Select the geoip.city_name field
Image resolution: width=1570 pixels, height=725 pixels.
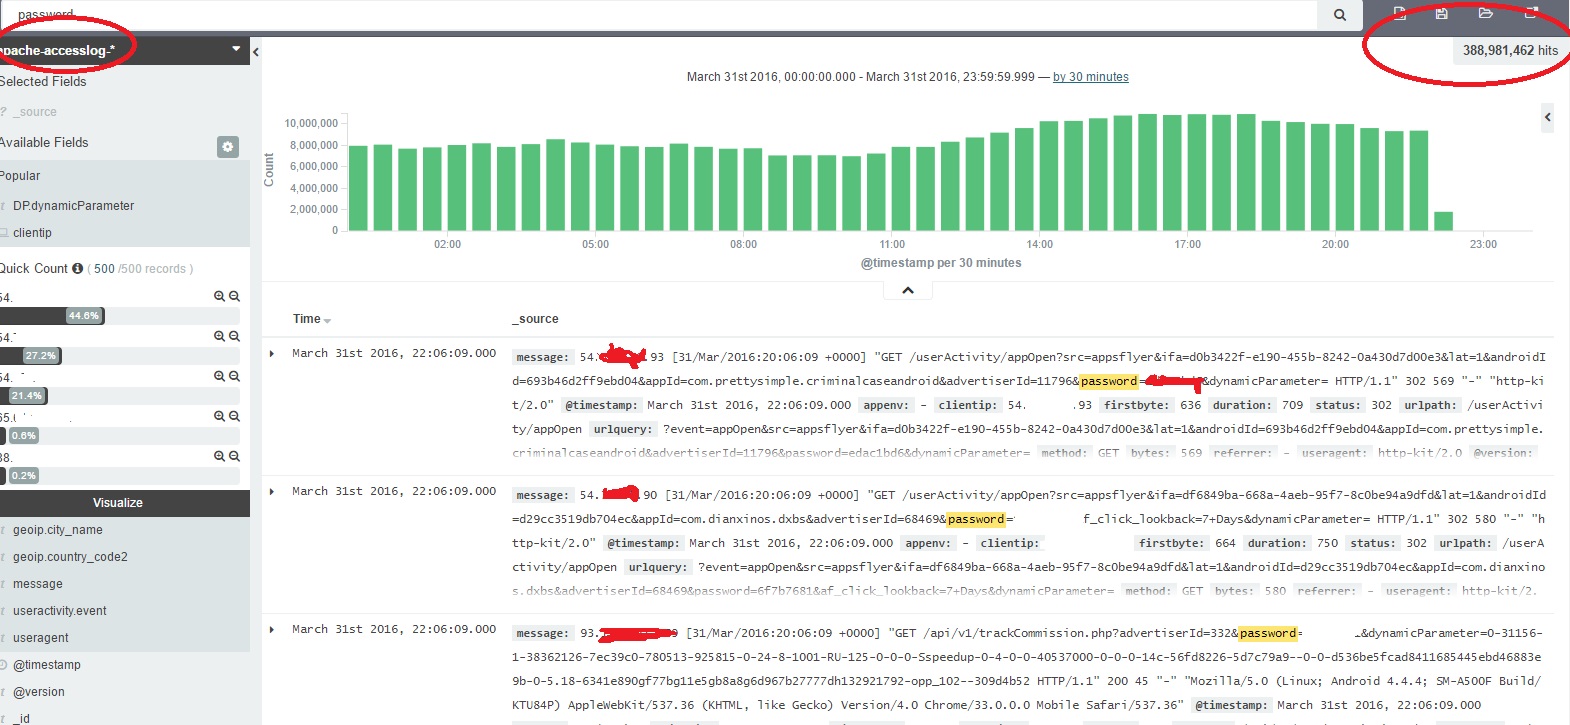coord(58,530)
